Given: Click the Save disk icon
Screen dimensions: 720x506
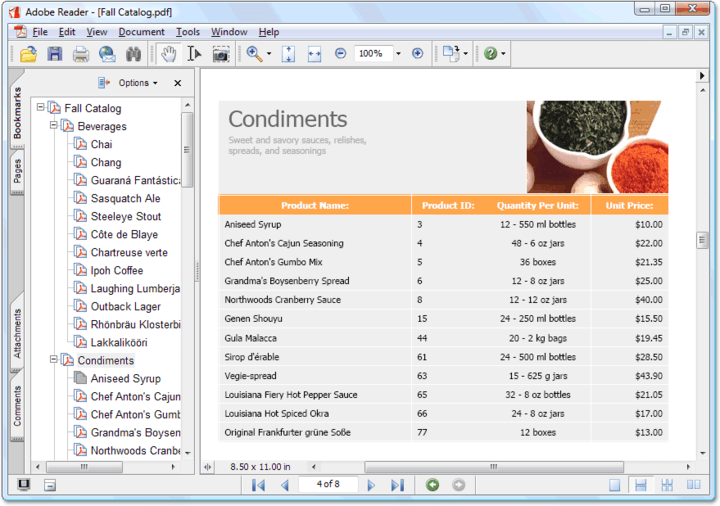Looking at the screenshot, I should (55, 54).
